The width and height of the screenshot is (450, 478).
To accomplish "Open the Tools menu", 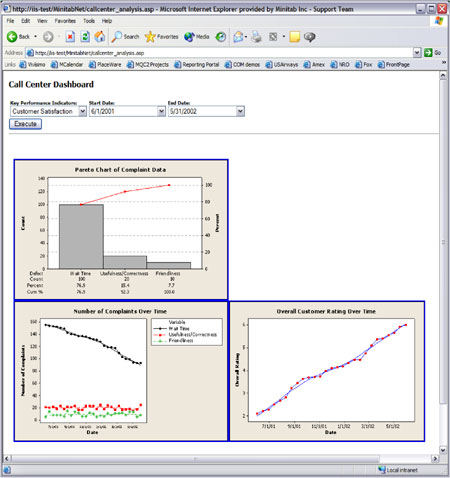I will pos(89,21).
